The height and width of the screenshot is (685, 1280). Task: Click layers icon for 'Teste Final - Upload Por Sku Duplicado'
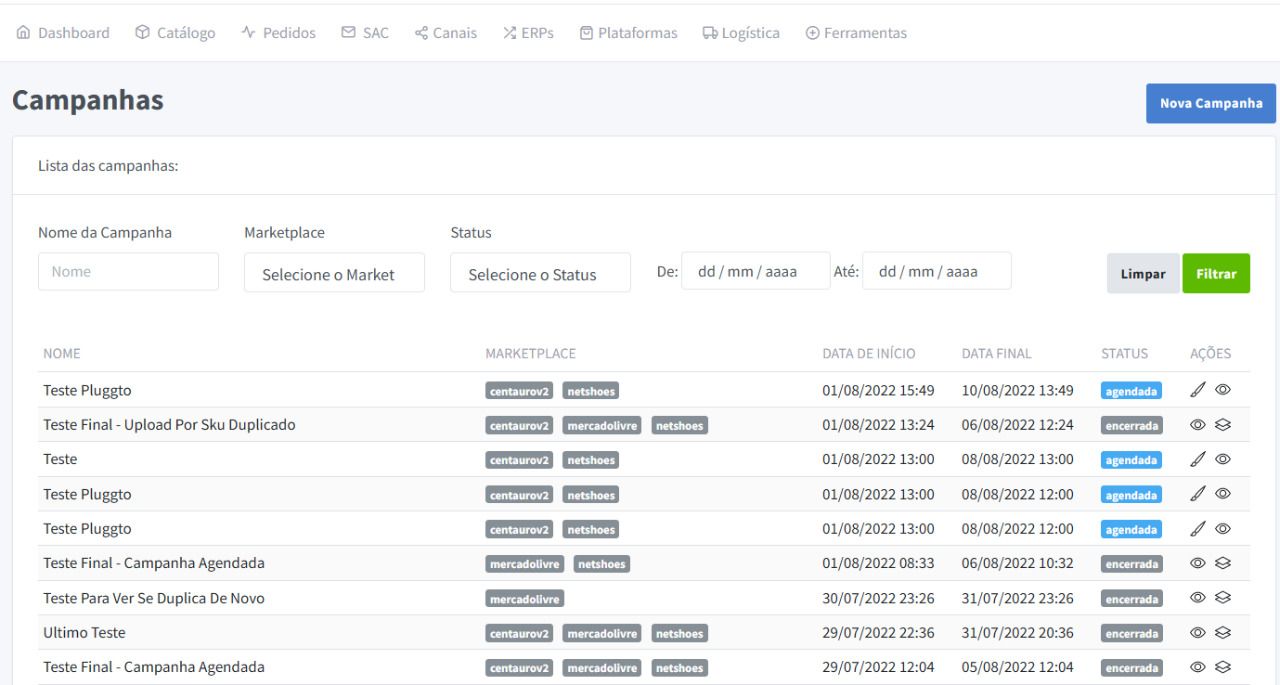click(x=1222, y=425)
